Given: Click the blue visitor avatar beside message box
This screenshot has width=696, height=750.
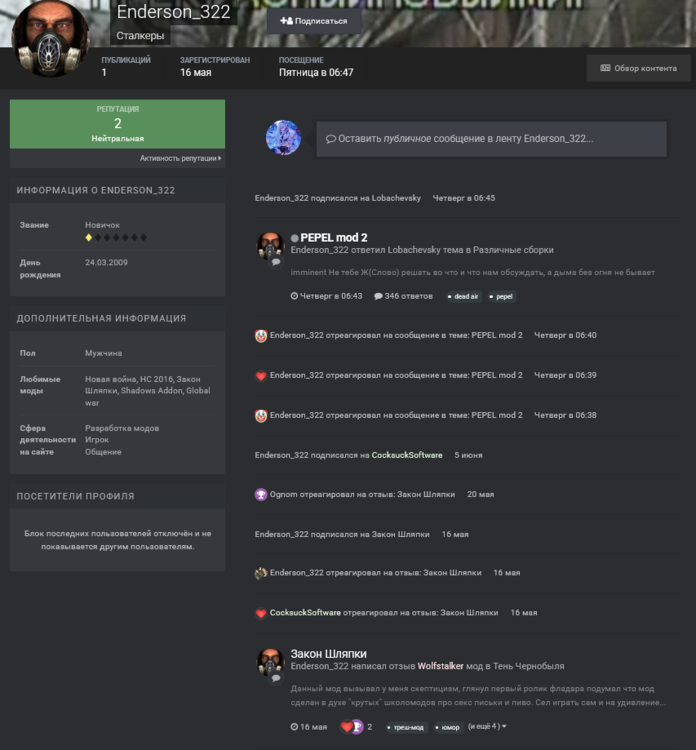Looking at the screenshot, I should tap(284, 138).
